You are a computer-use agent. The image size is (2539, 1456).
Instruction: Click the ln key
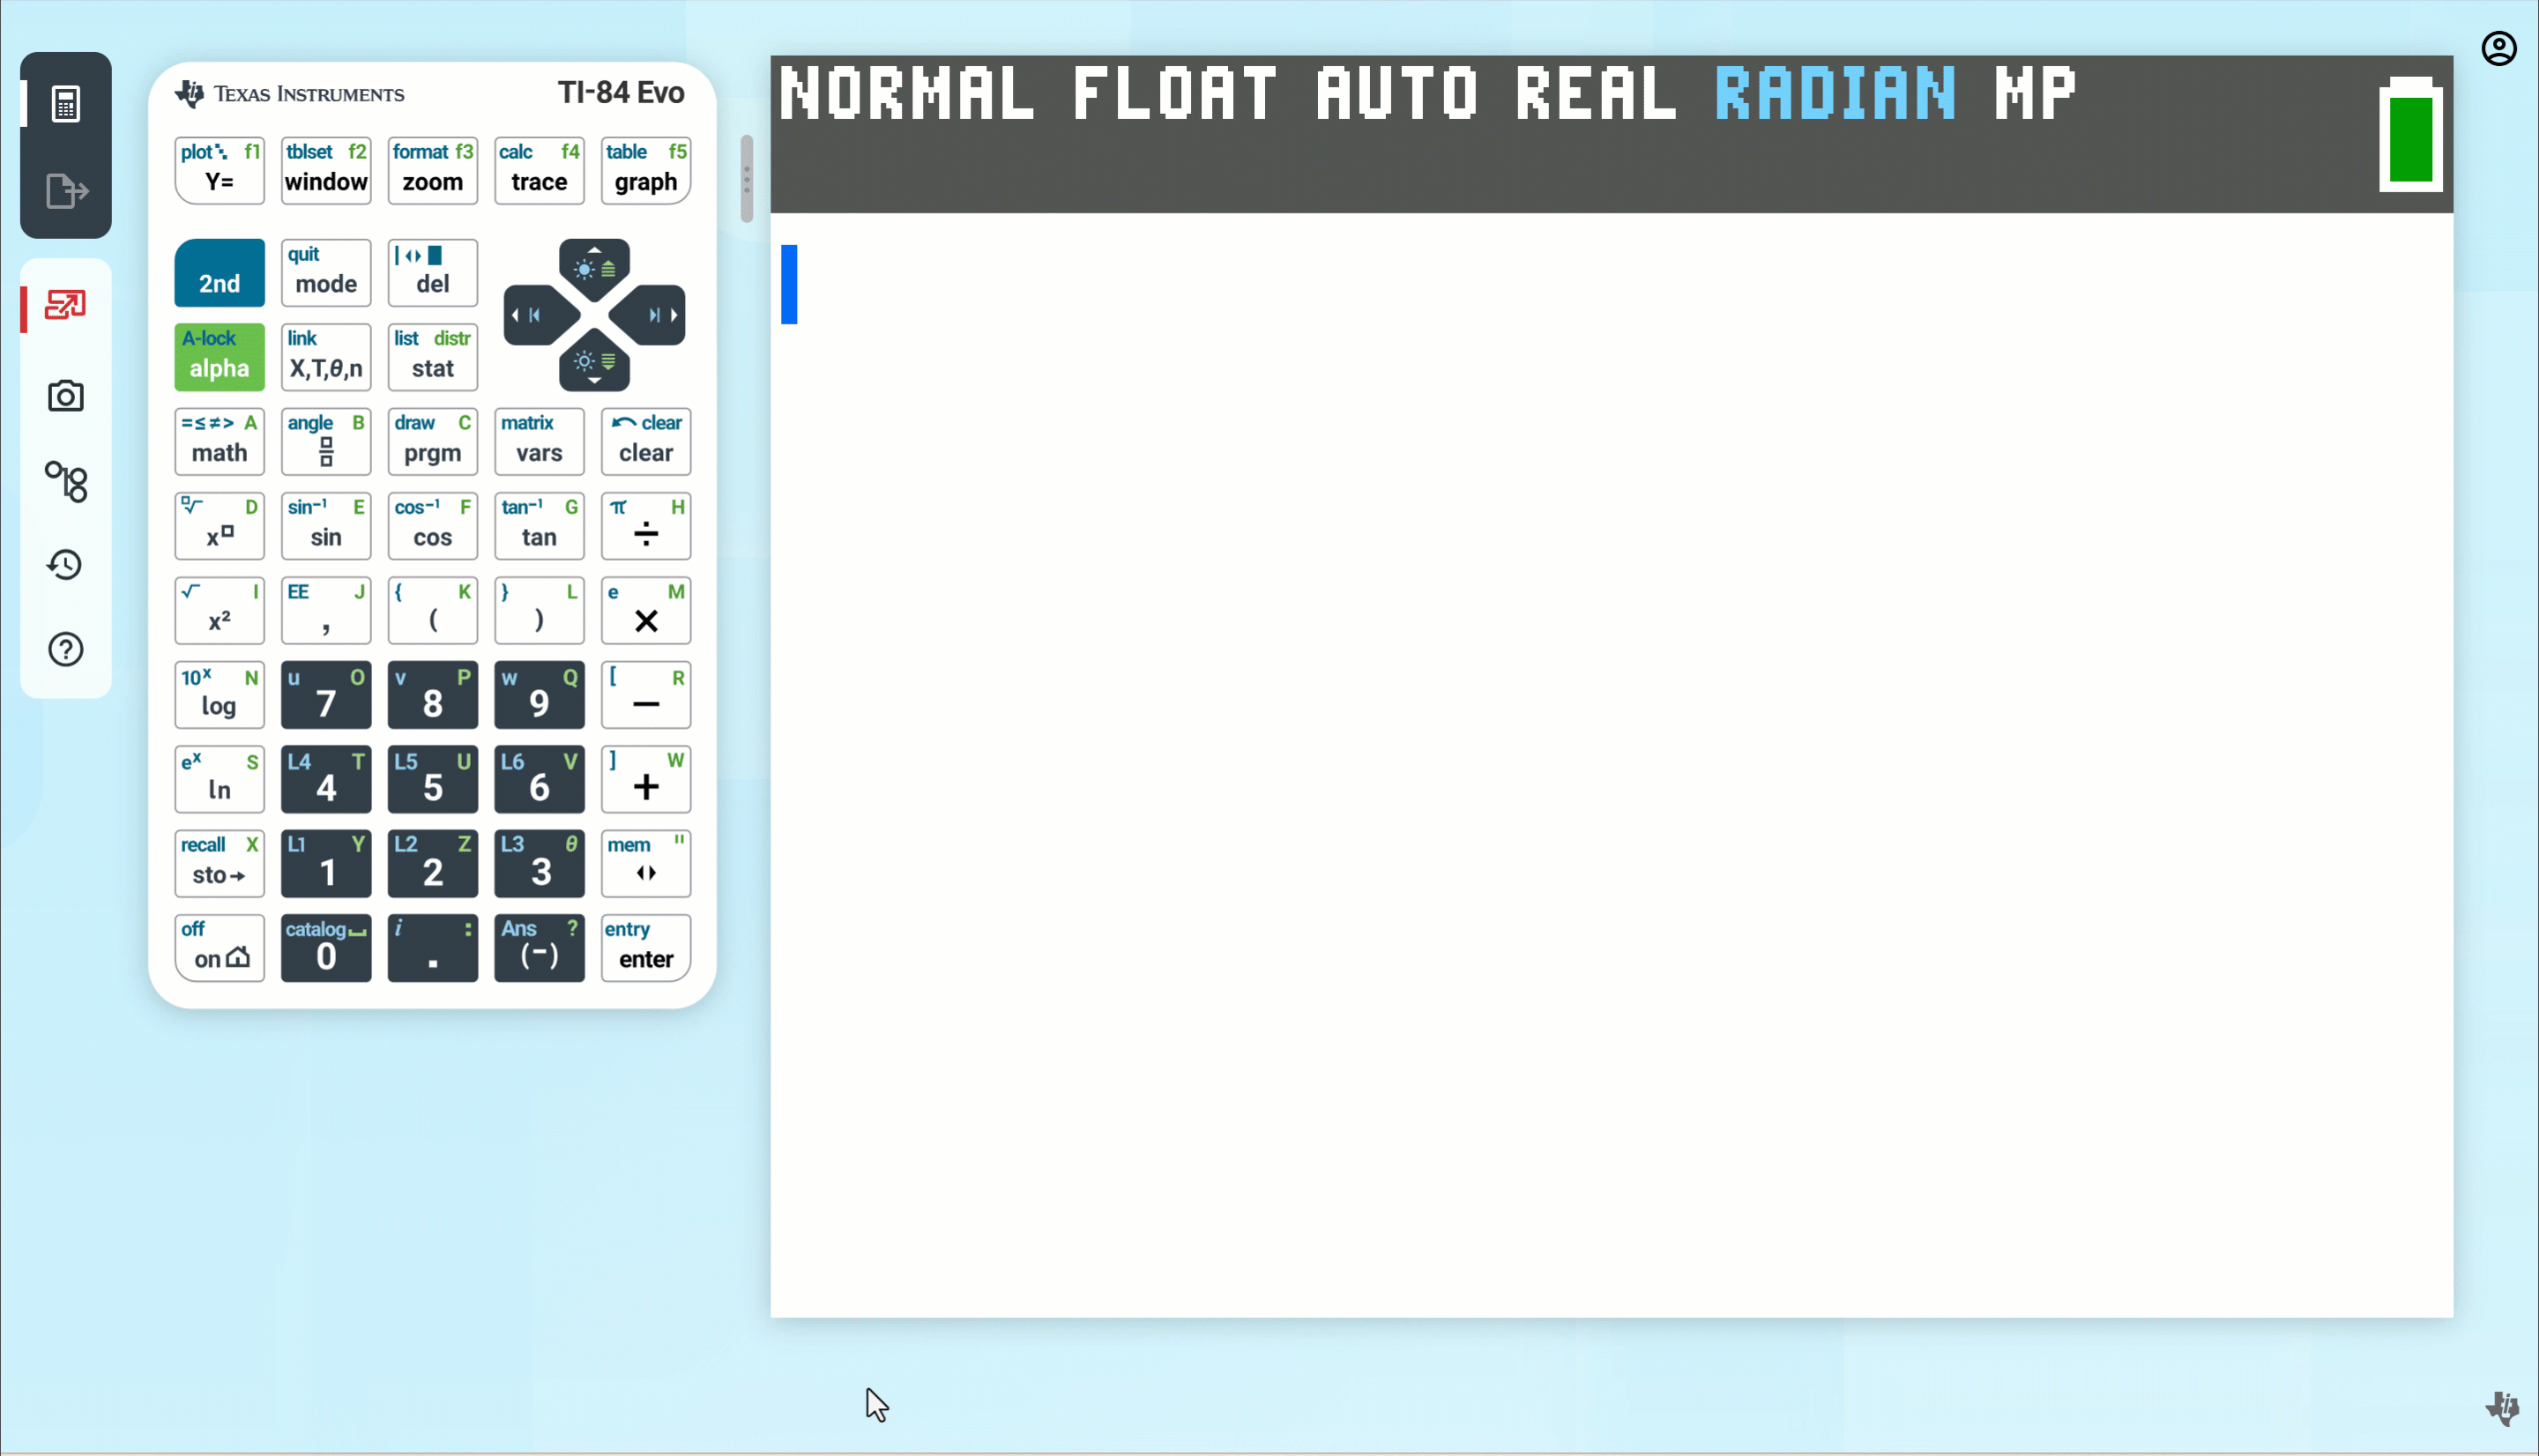click(x=220, y=779)
